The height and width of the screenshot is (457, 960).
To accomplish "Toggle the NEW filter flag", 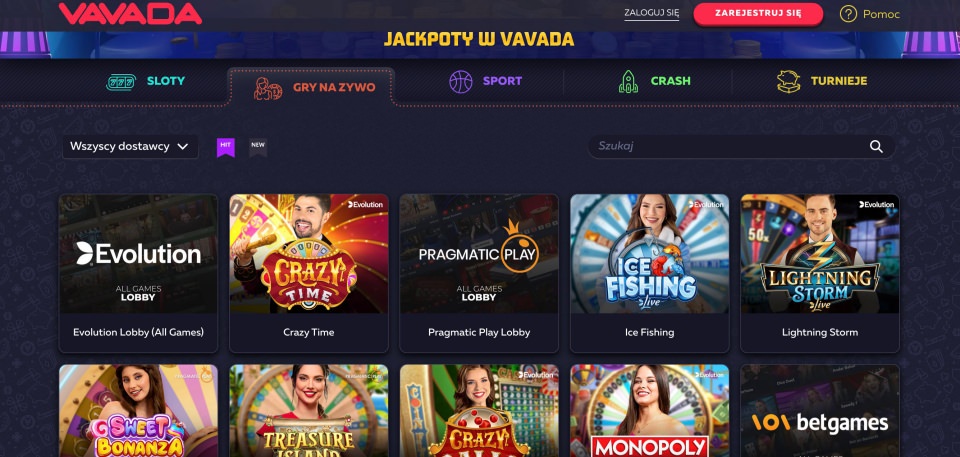I will tap(258, 147).
